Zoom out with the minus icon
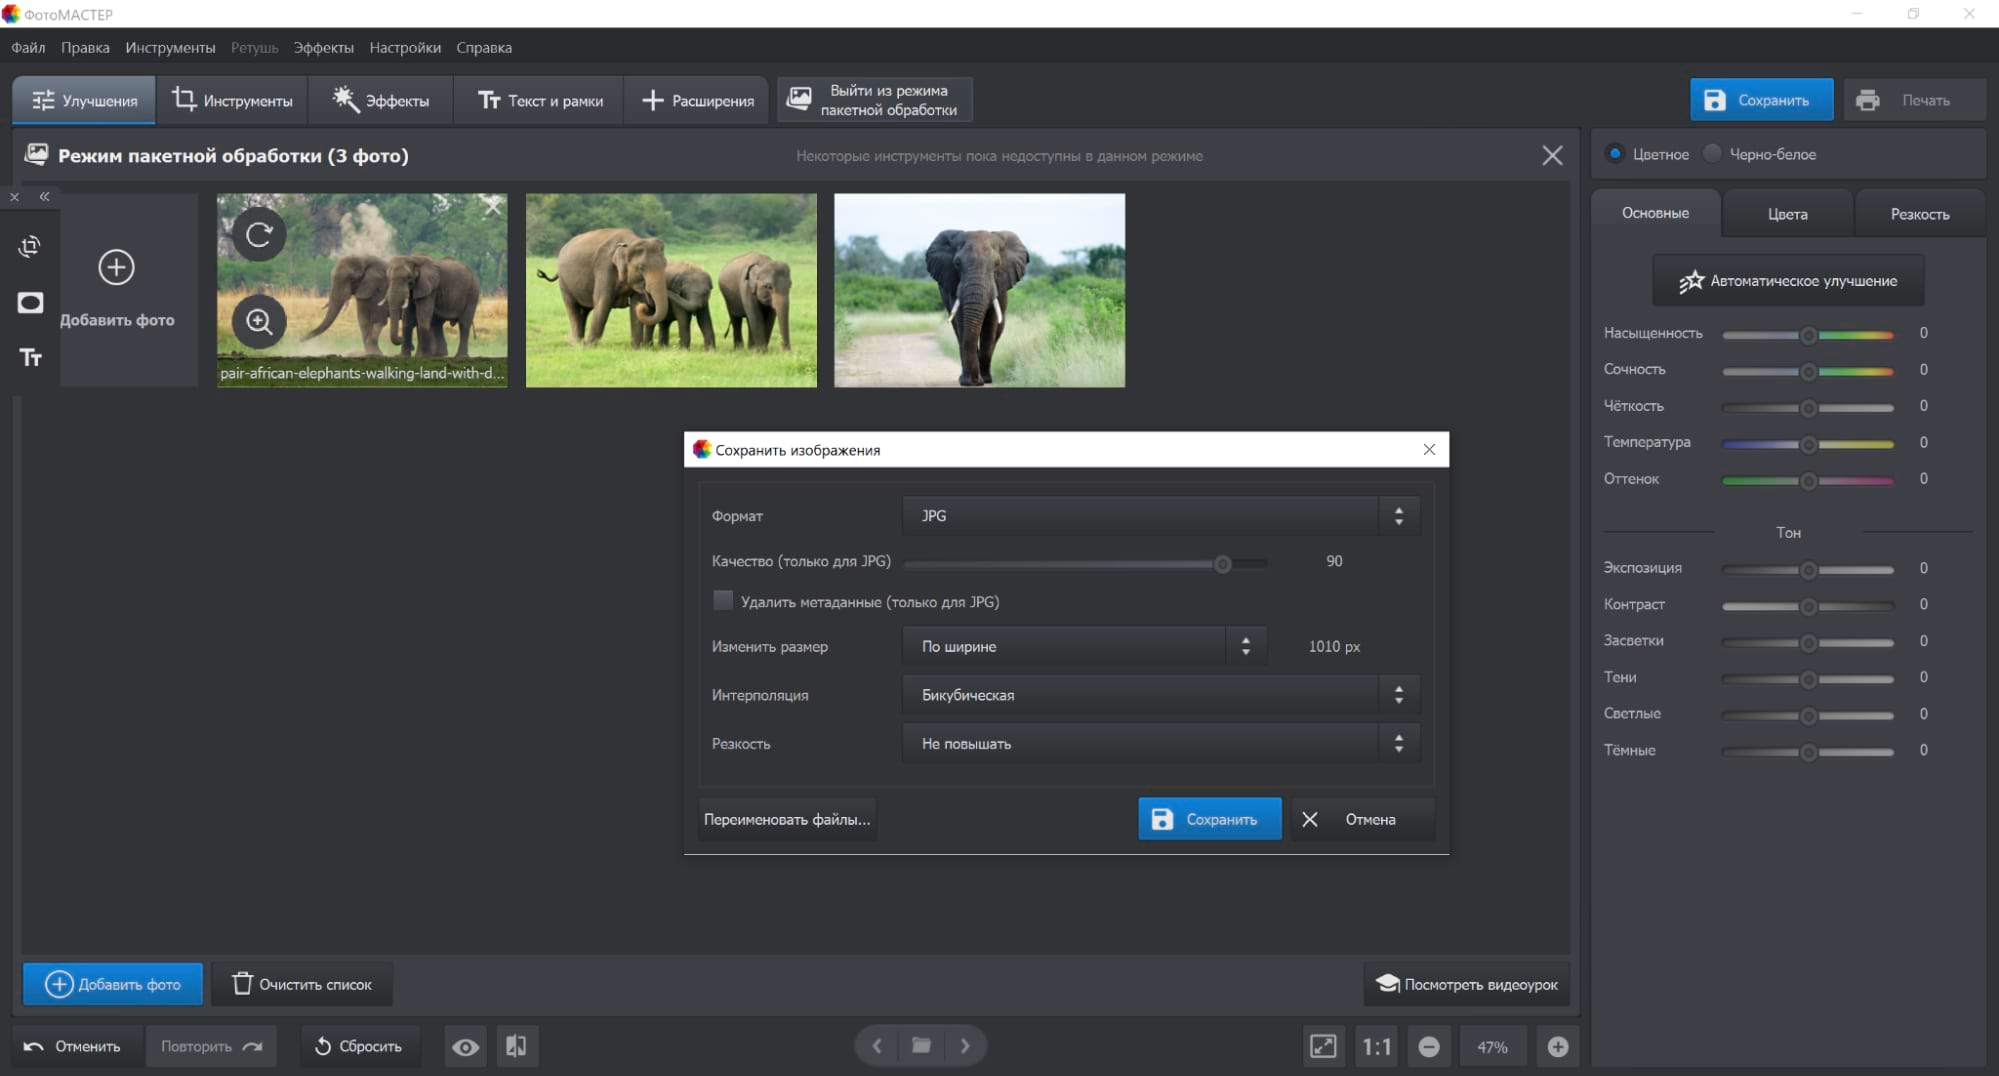Image resolution: width=1999 pixels, height=1076 pixels. coord(1429,1046)
